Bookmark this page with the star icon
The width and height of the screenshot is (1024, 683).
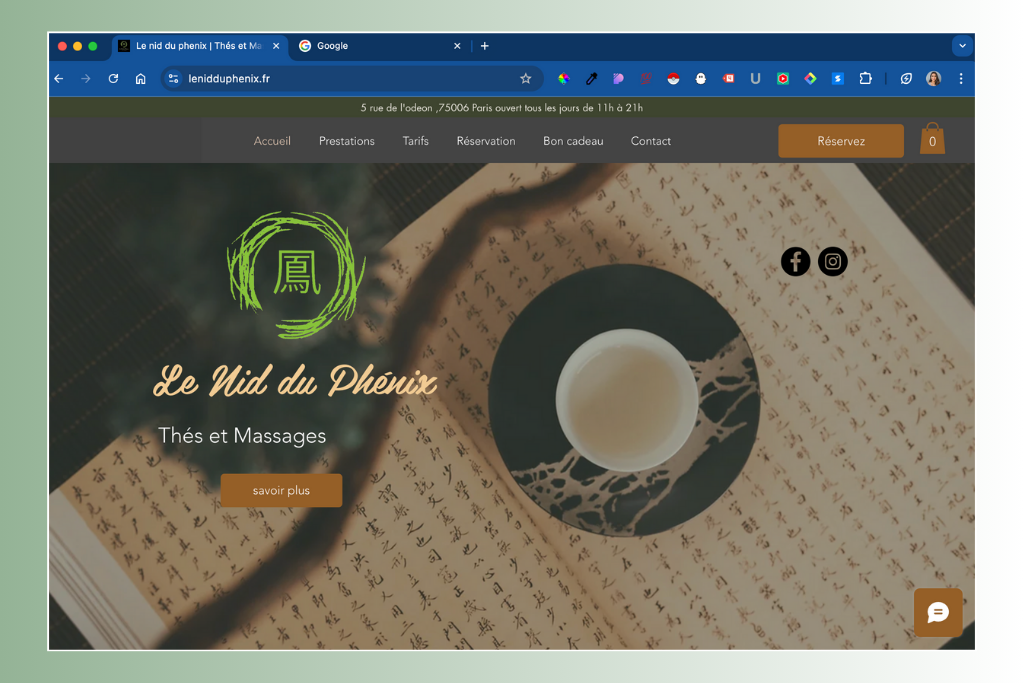526,78
